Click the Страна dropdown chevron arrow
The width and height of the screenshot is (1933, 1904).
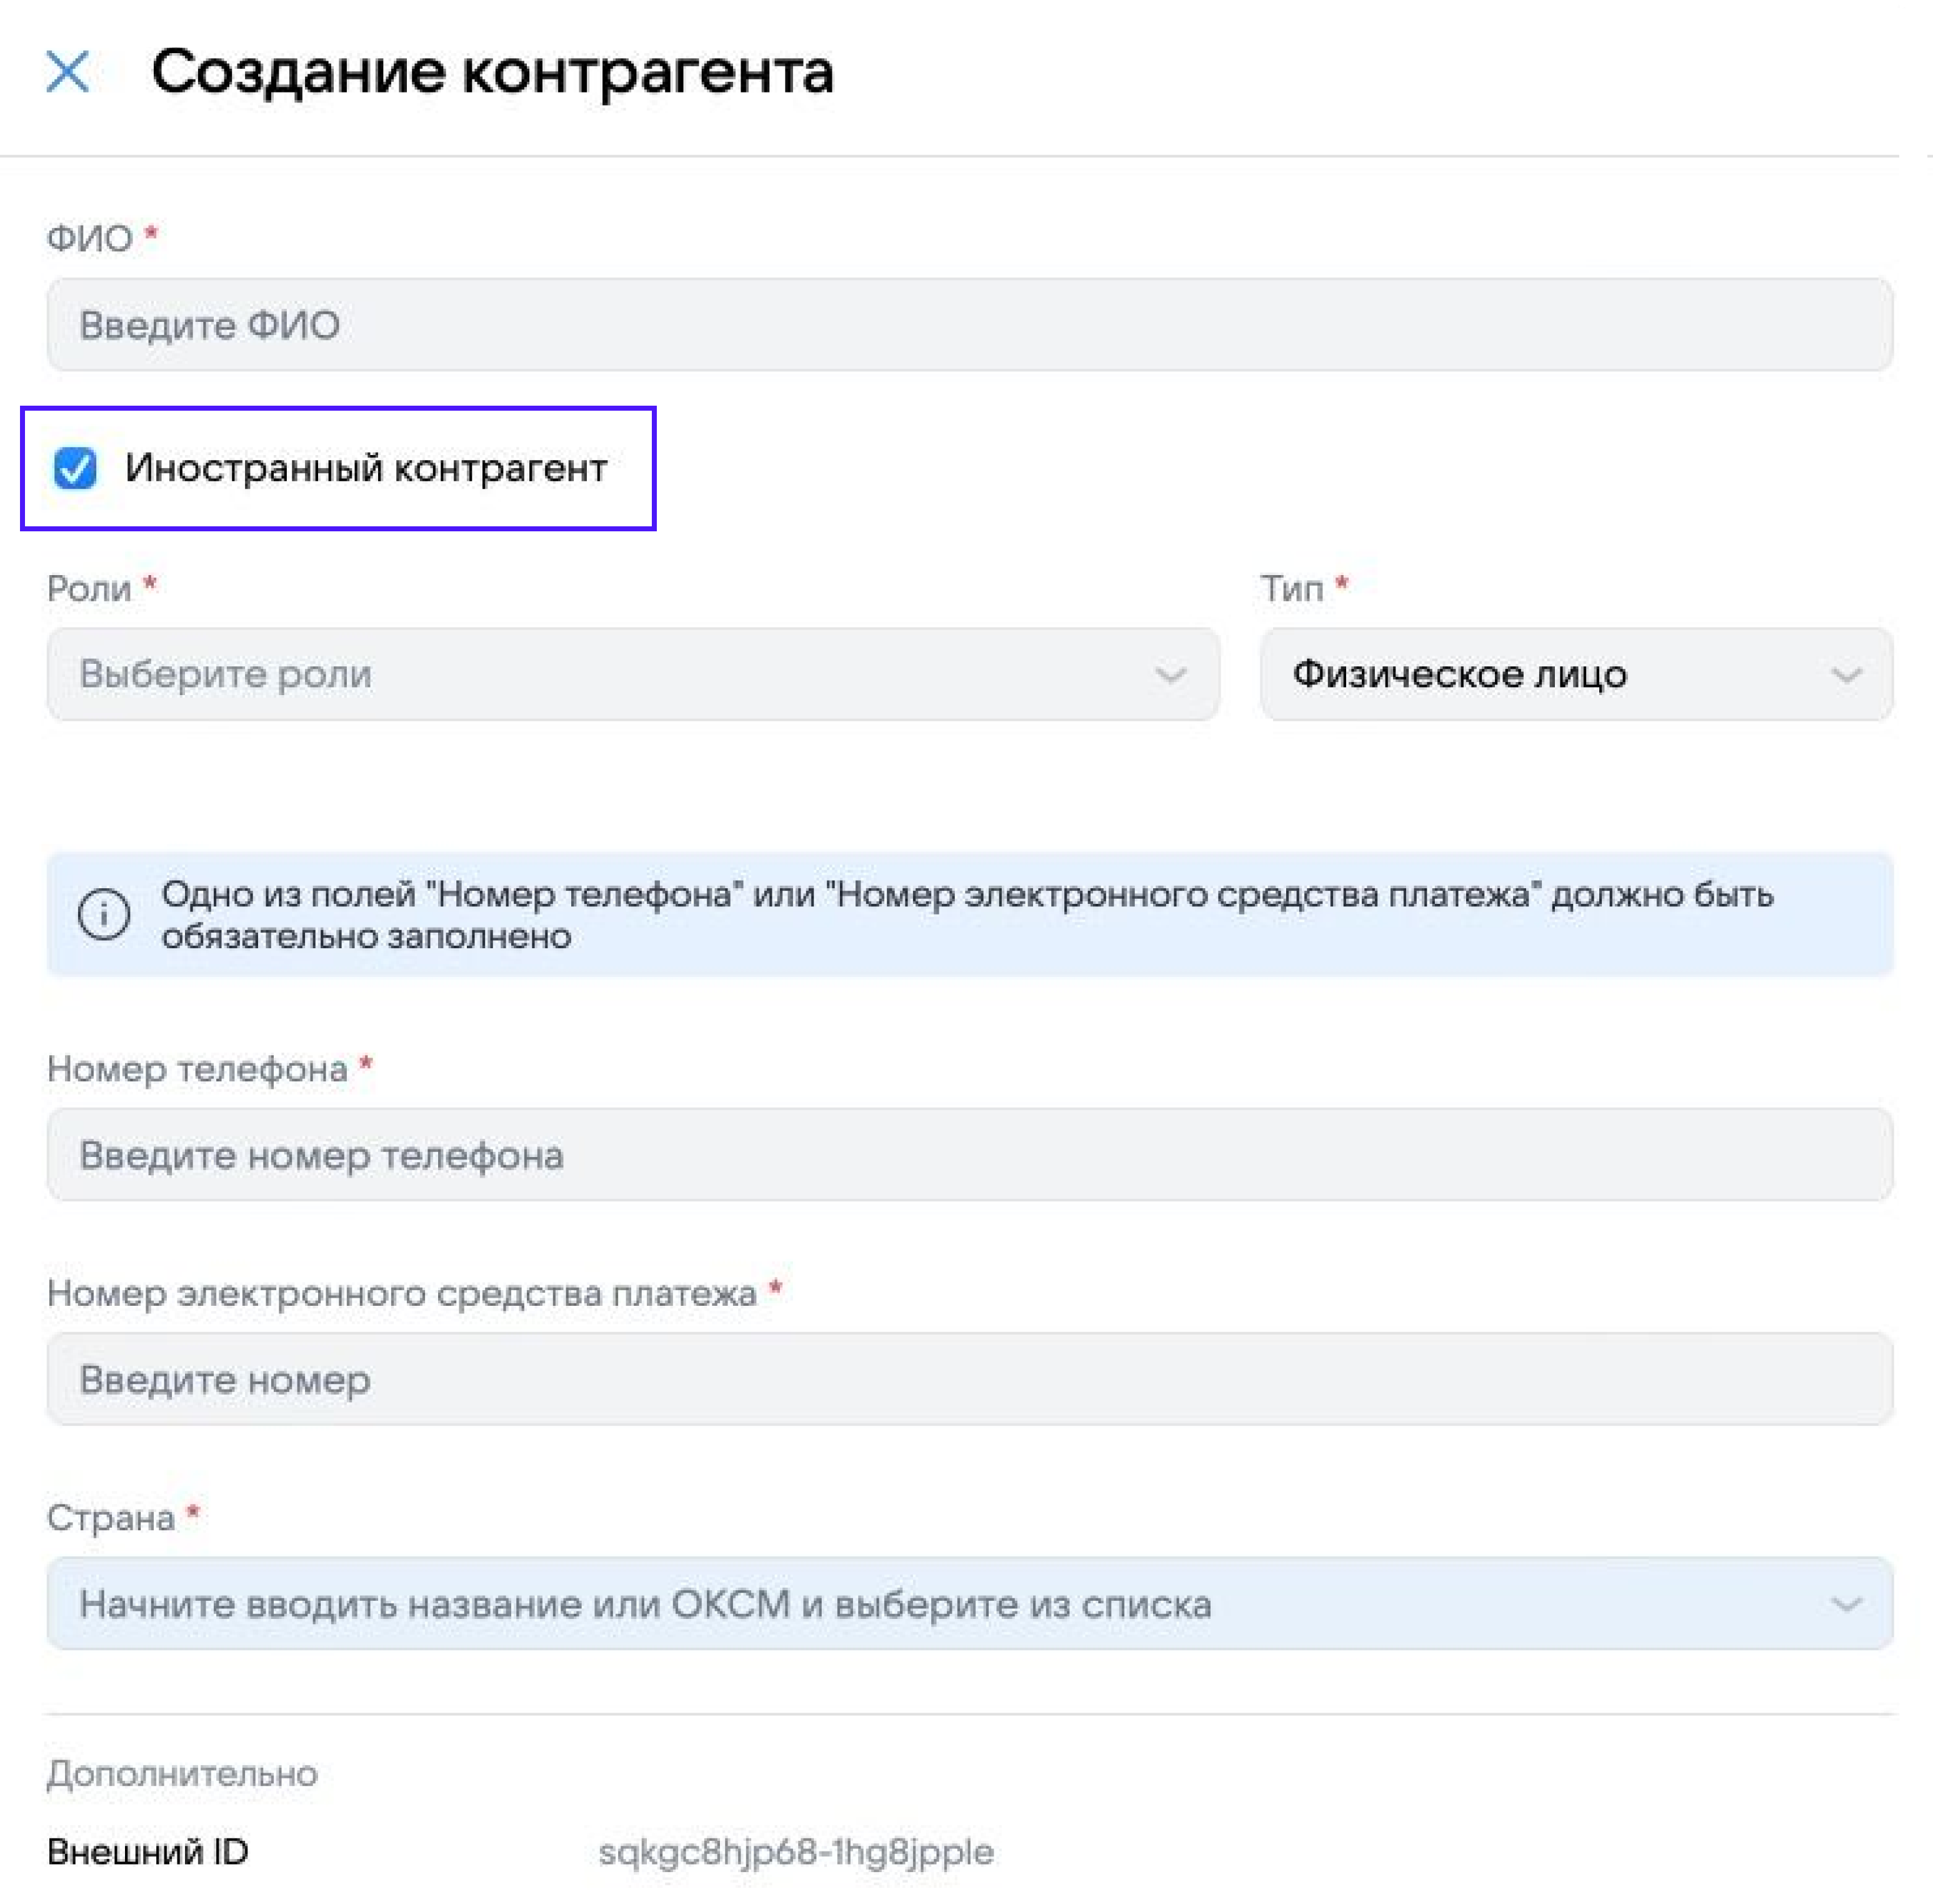click(1846, 1605)
